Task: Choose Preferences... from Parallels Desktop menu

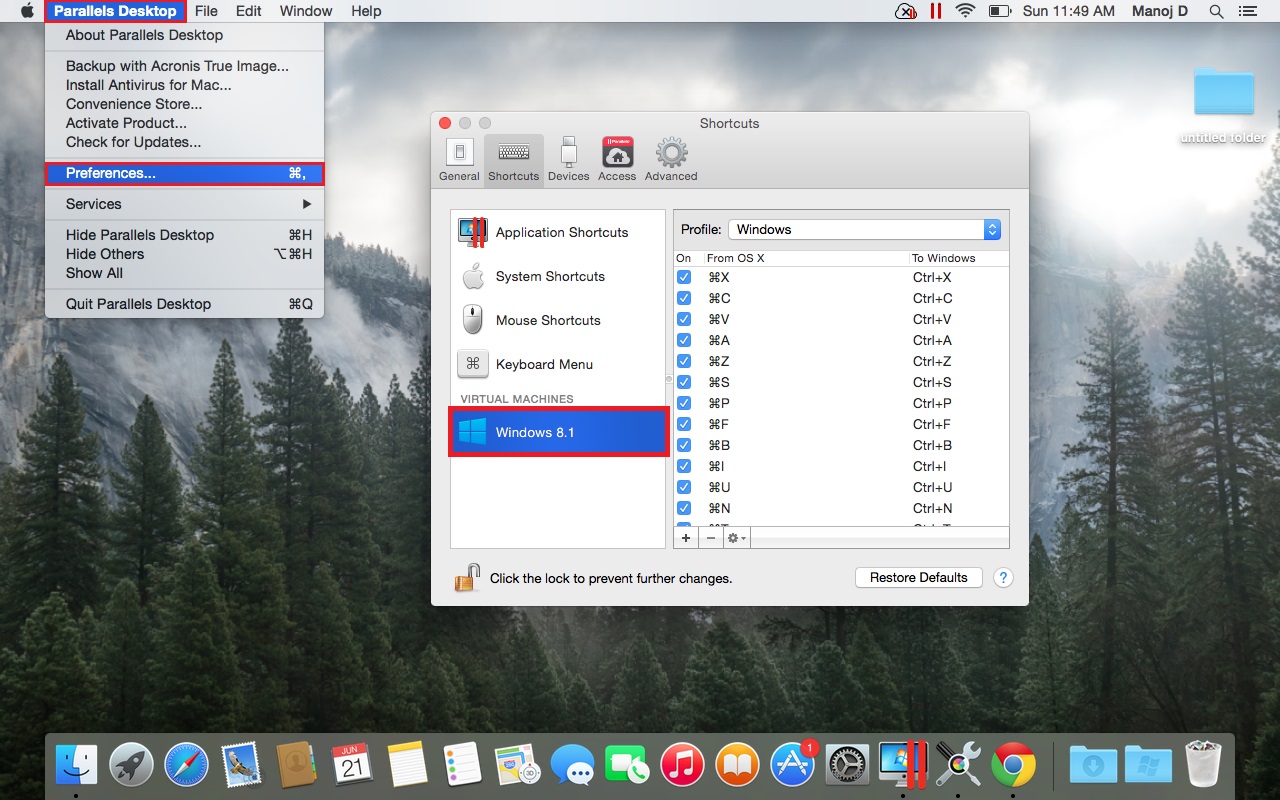Action: pyautogui.click(x=184, y=173)
